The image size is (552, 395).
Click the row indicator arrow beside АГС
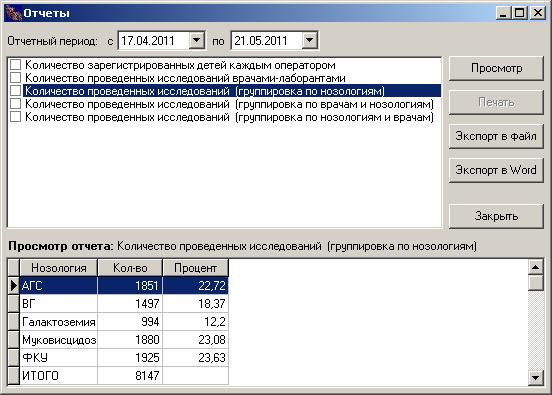click(x=13, y=286)
